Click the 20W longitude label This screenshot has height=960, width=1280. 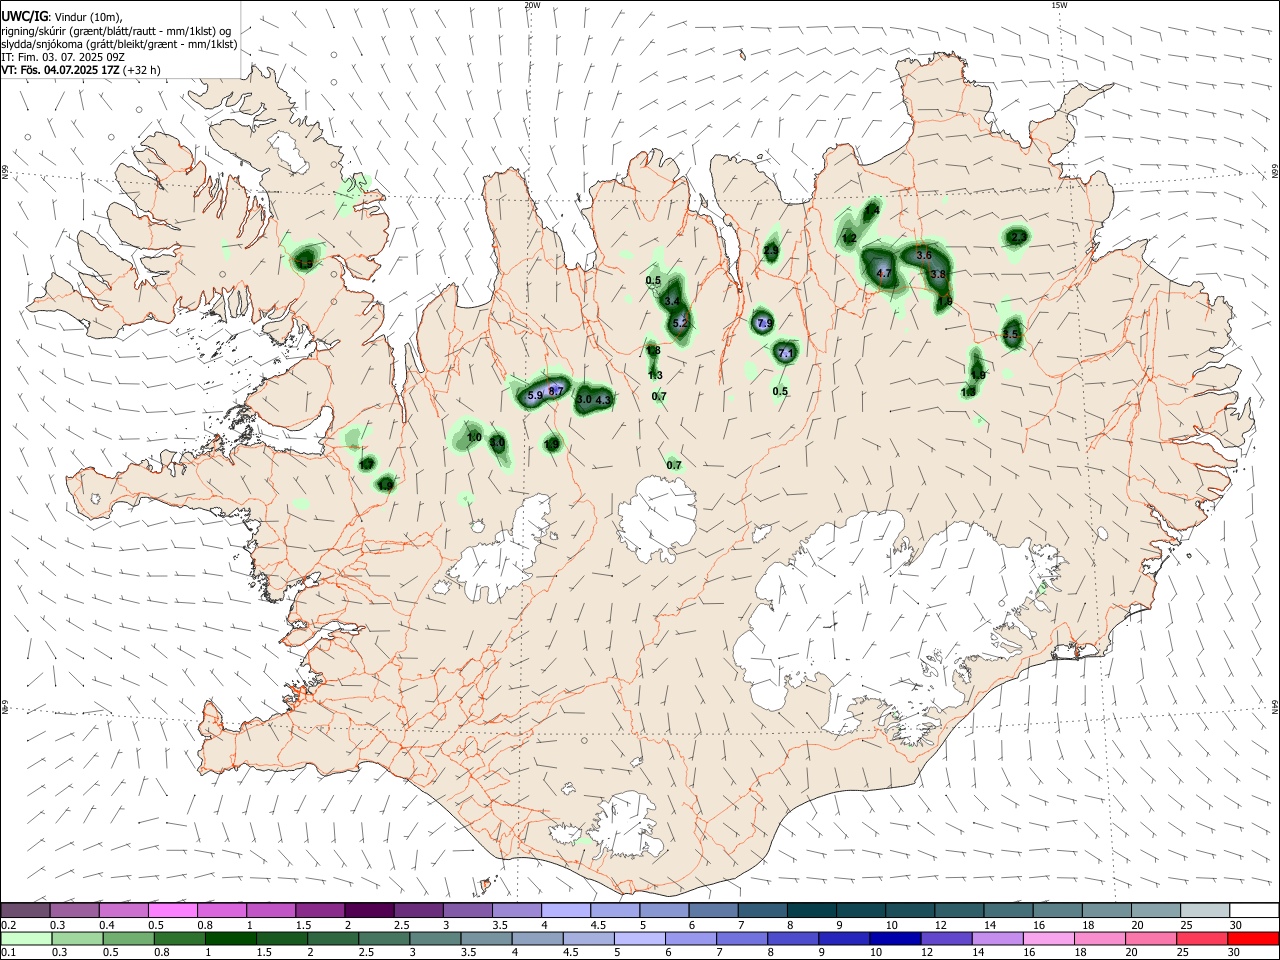(532, 5)
